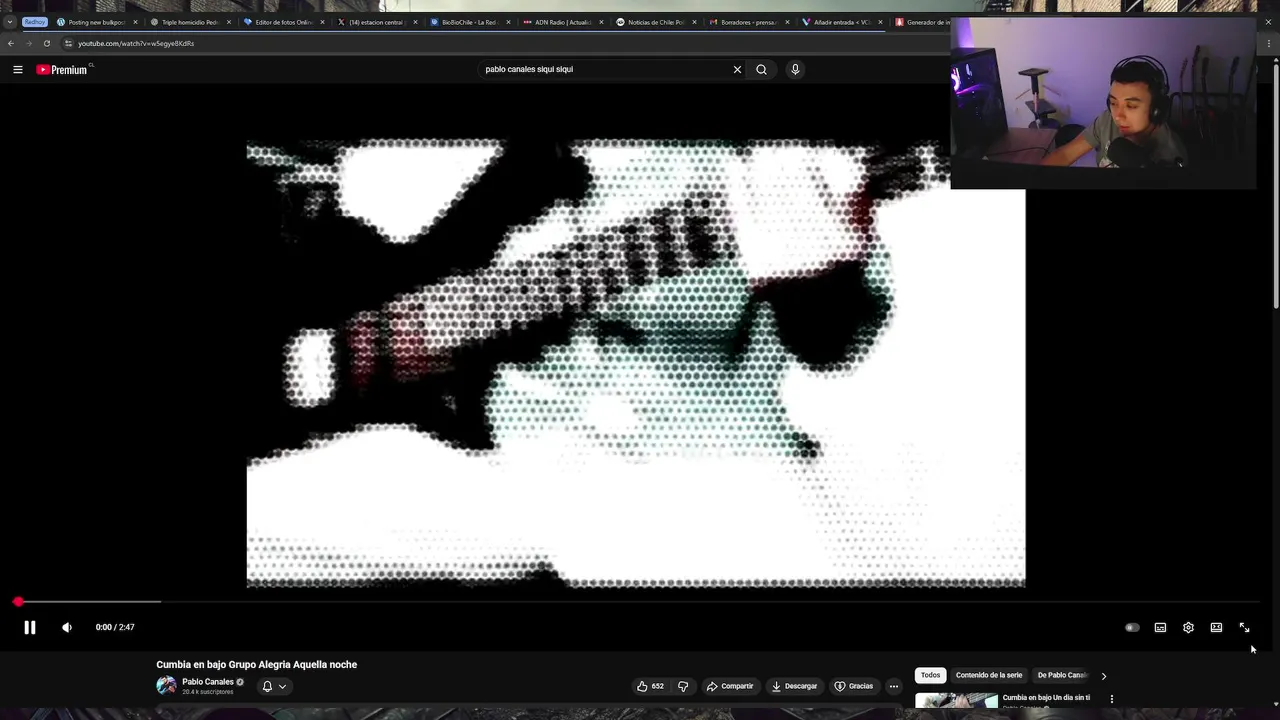
Task: Switch to the 'Generador de' tab
Action: coord(921,22)
